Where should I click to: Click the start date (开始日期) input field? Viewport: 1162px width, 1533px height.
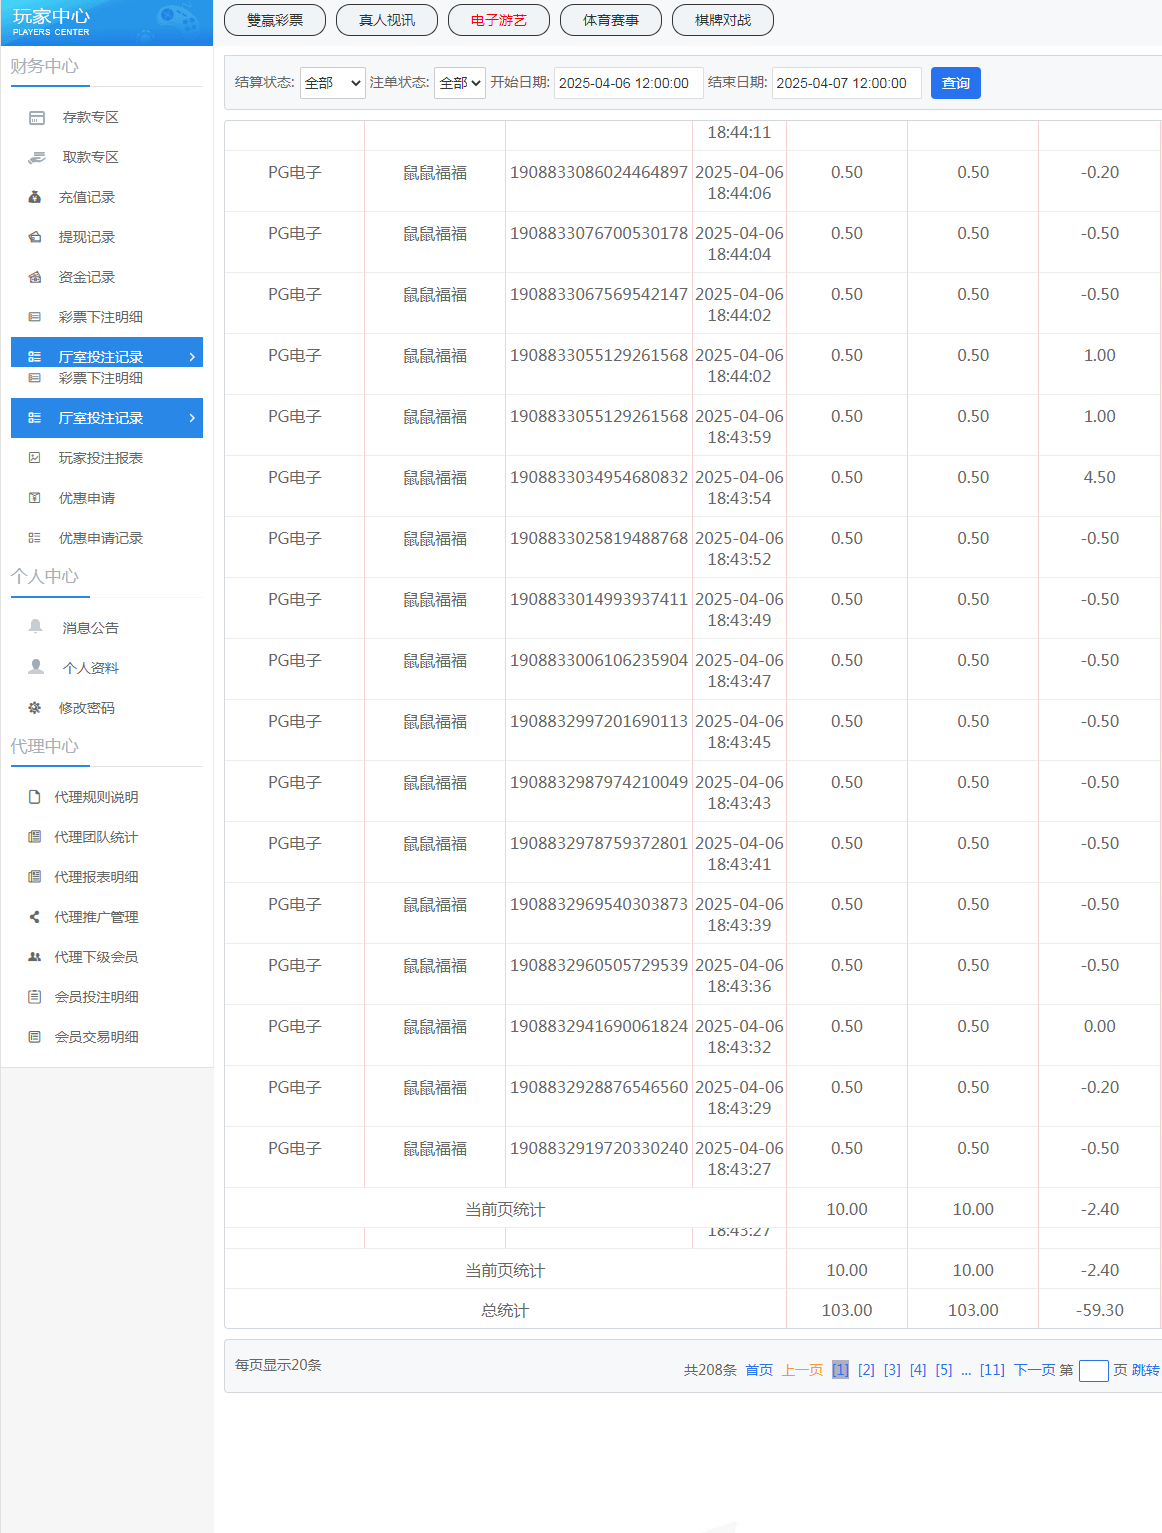[x=626, y=83]
